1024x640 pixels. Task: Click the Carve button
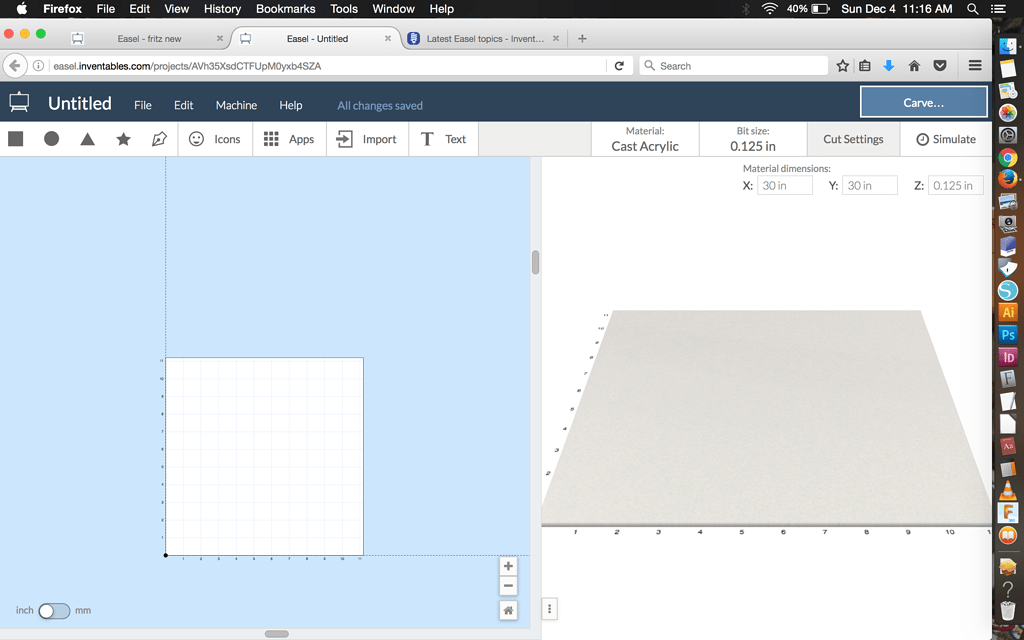(x=922, y=101)
